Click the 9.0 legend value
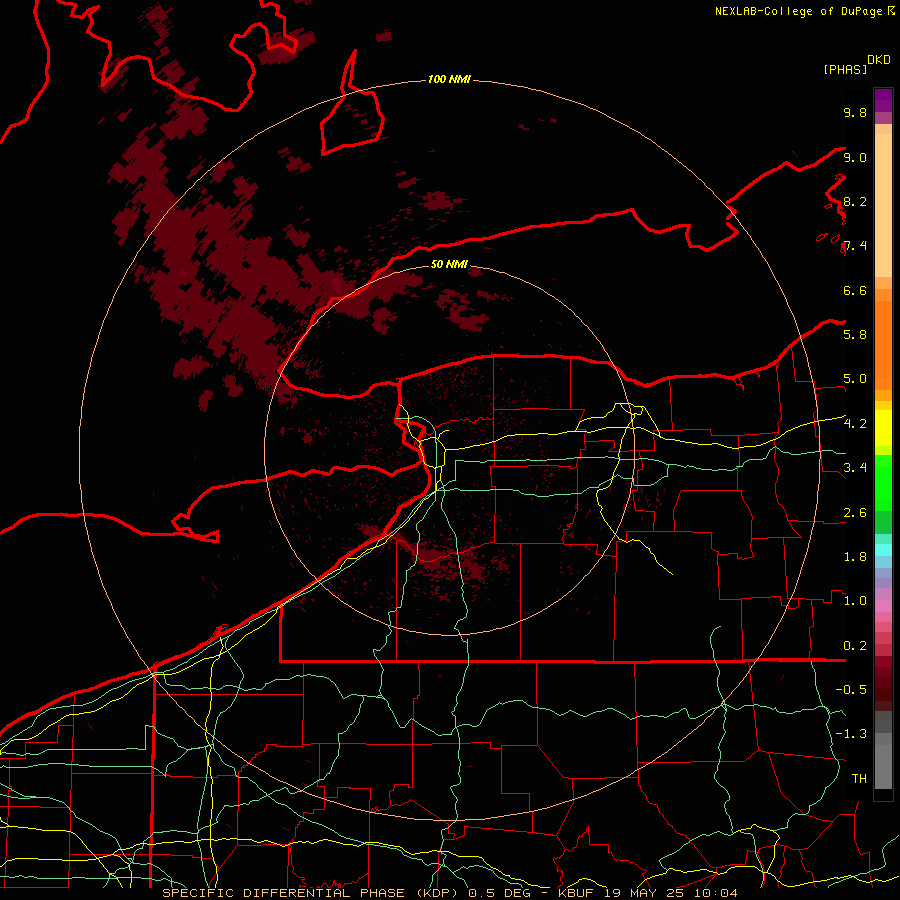Image resolution: width=900 pixels, height=900 pixels. (855, 157)
